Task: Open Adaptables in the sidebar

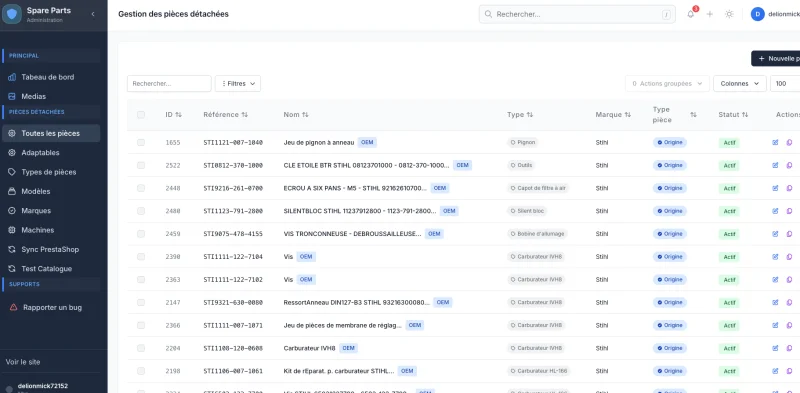Action: (x=51, y=153)
